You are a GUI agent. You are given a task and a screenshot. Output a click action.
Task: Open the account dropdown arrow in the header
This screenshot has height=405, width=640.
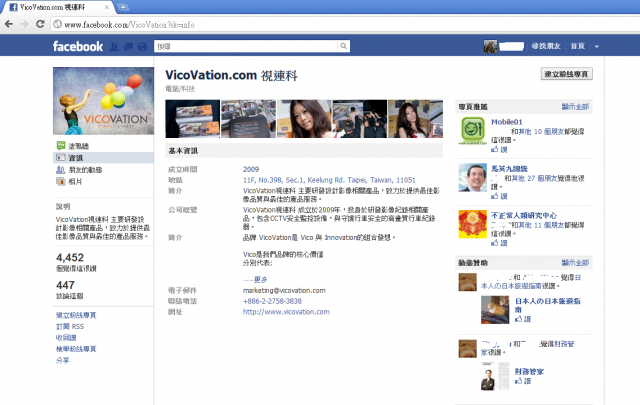[x=597, y=47]
